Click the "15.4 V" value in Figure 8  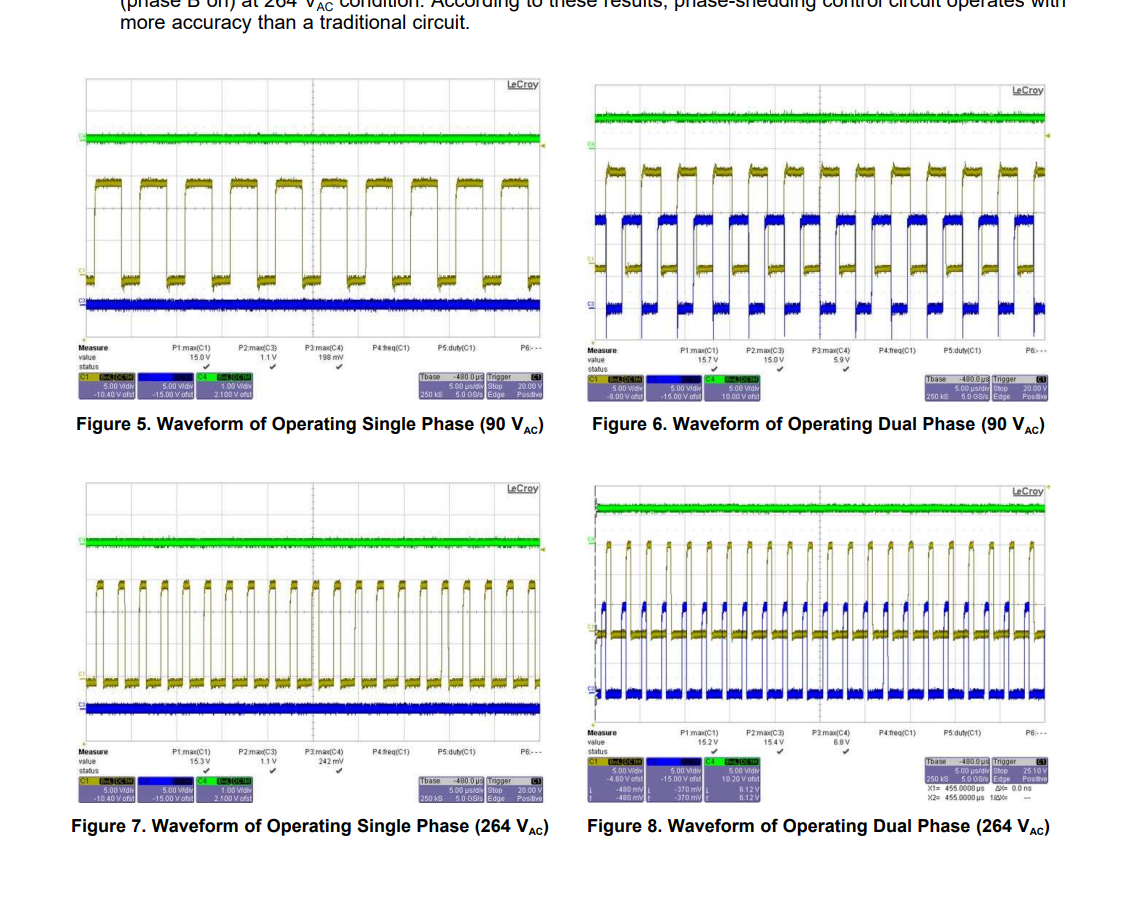coord(774,742)
